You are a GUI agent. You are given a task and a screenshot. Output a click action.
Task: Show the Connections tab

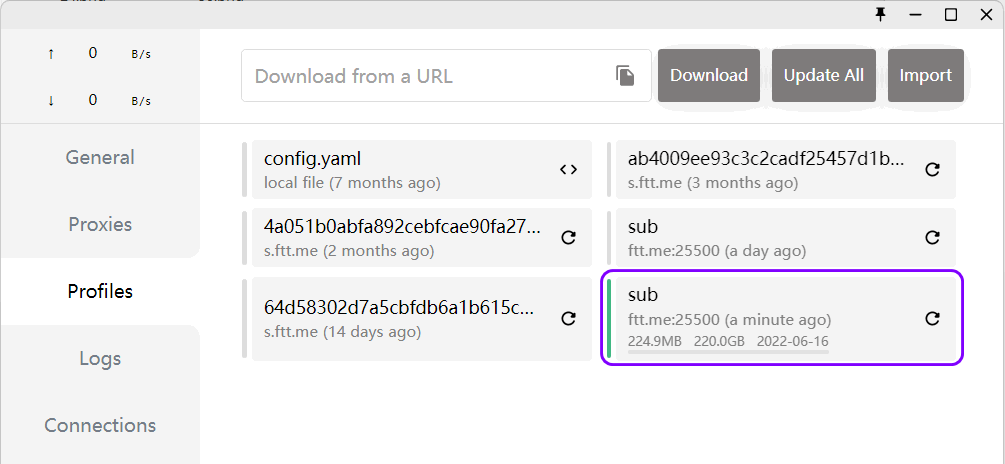[100, 425]
